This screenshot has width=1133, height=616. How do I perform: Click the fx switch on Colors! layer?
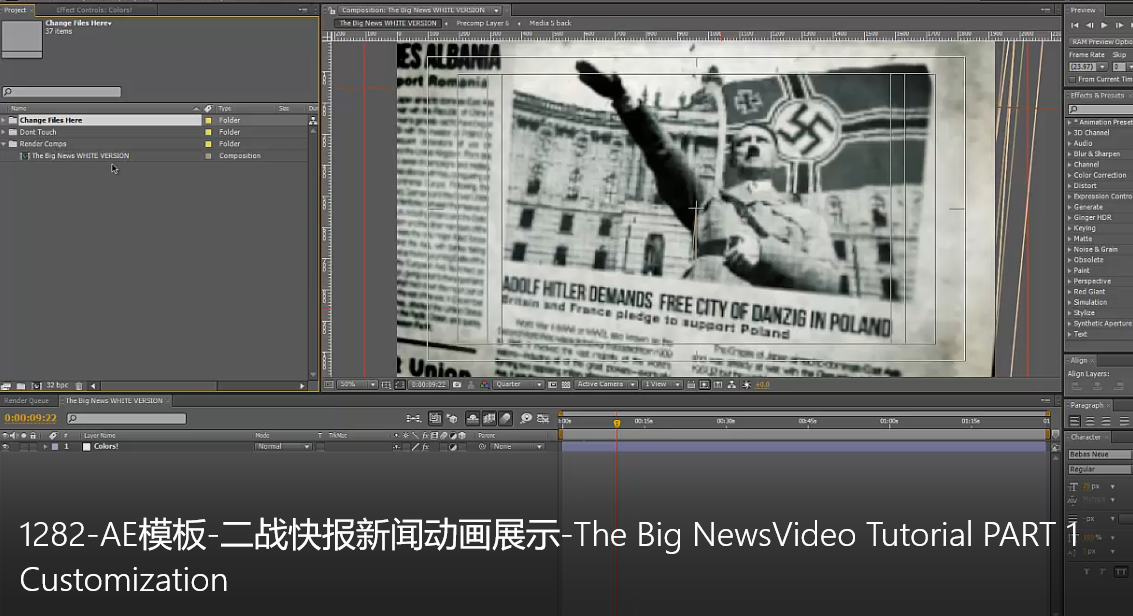(425, 447)
